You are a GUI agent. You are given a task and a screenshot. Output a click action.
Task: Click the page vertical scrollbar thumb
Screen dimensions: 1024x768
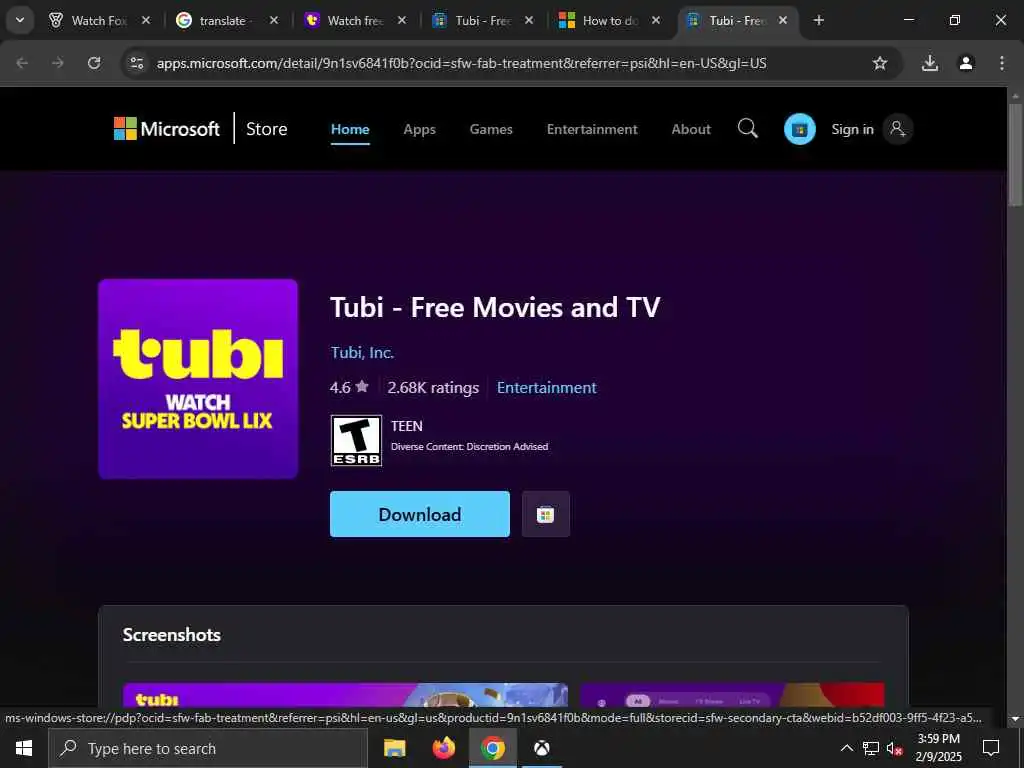click(x=1016, y=155)
